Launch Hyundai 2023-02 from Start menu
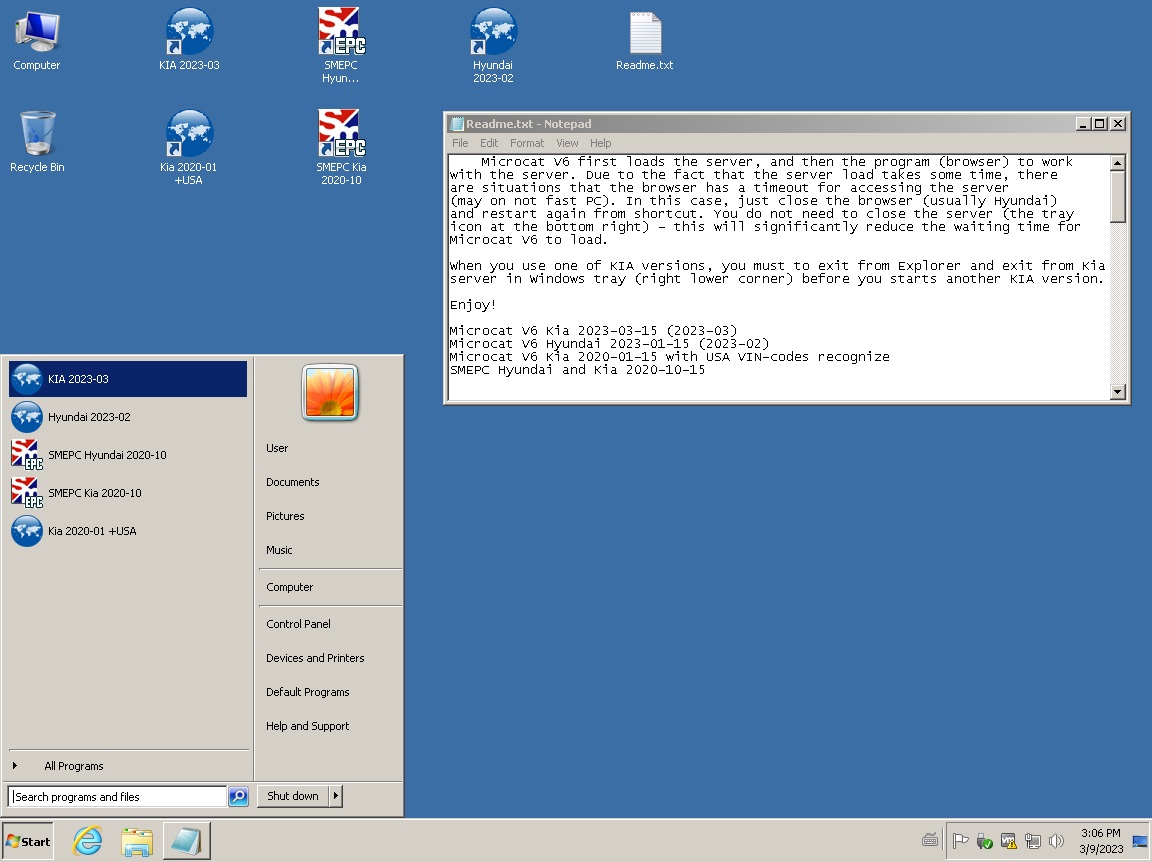Screen dimensions: 1152x862 pos(128,417)
